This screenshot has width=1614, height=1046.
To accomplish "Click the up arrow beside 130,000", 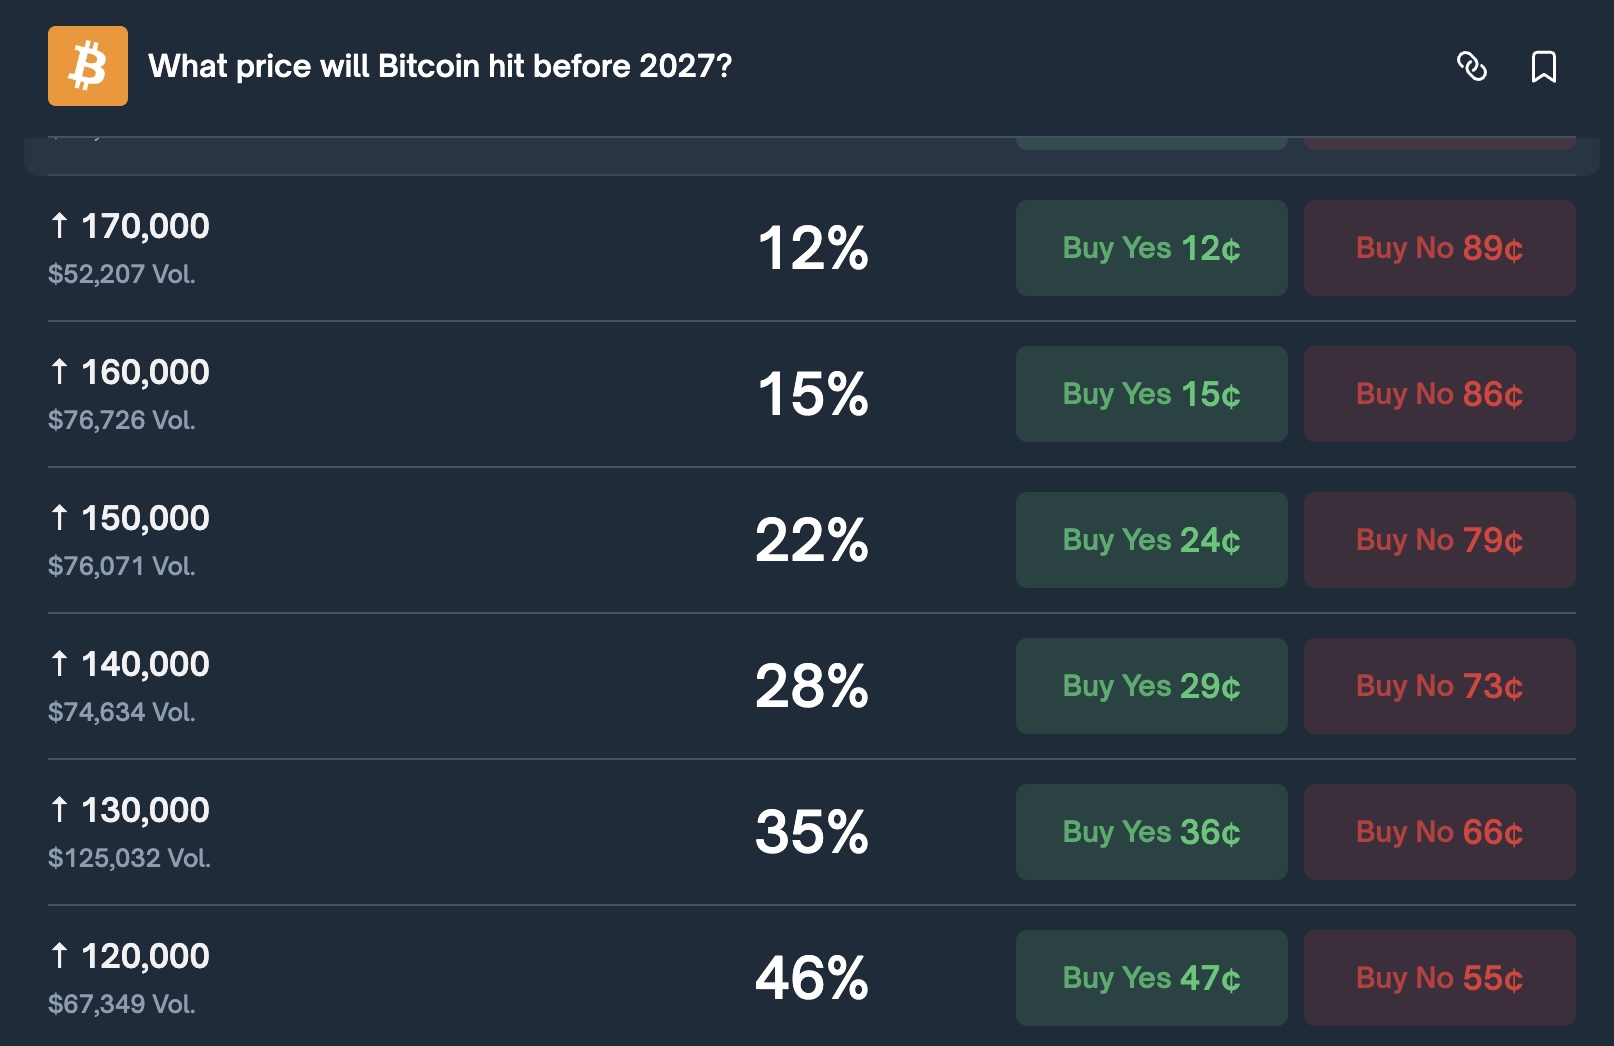I will (x=60, y=809).
